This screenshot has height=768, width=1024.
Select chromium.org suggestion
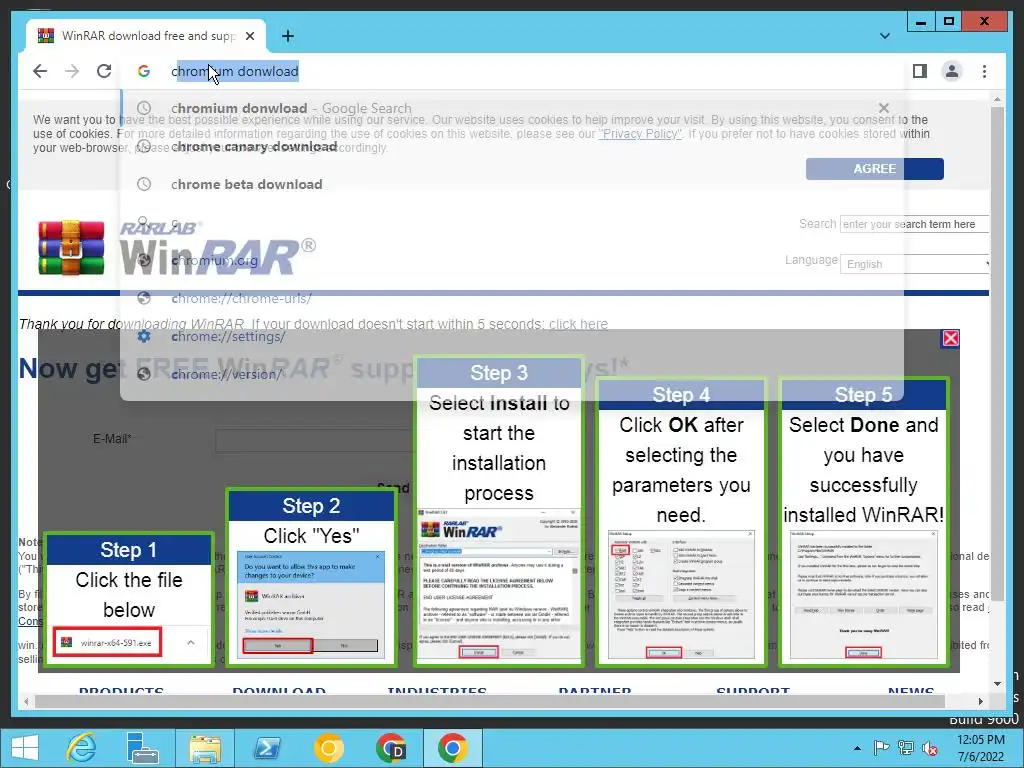511,261
